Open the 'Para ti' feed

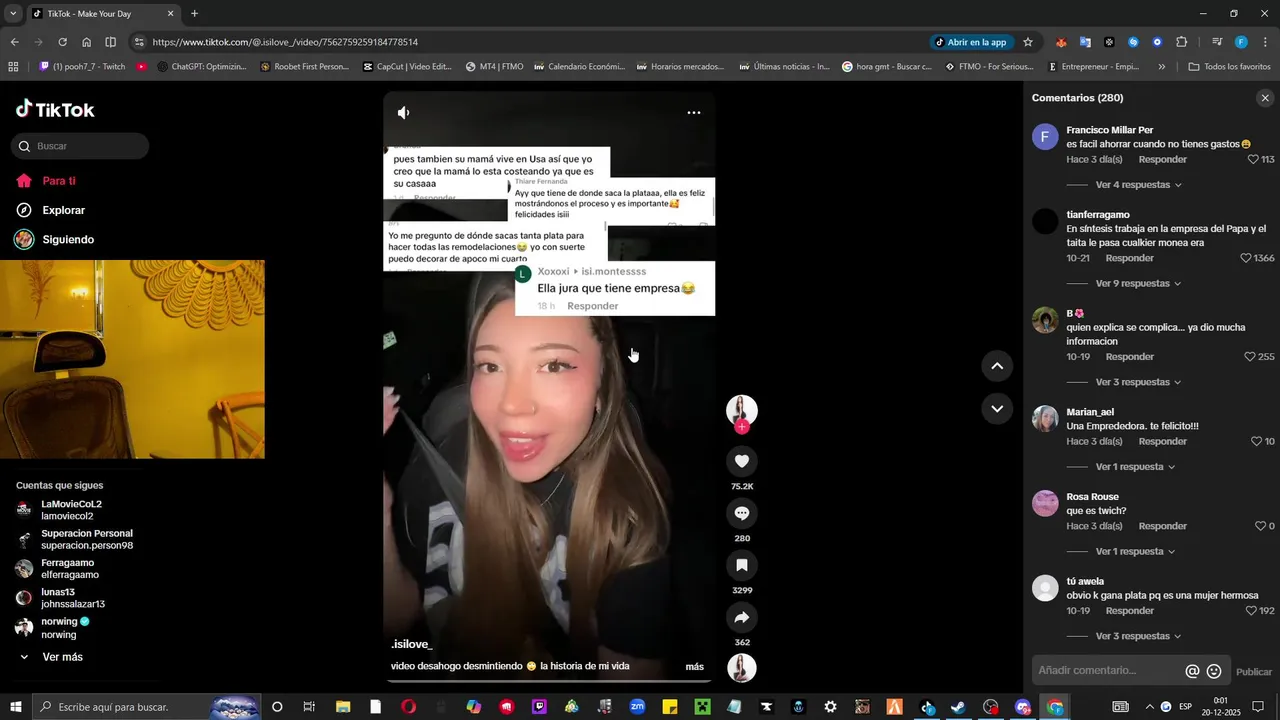pyautogui.click(x=46, y=181)
